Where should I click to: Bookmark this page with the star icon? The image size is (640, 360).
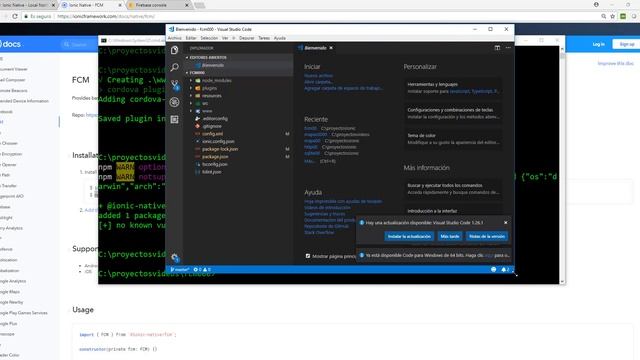pos(613,16)
